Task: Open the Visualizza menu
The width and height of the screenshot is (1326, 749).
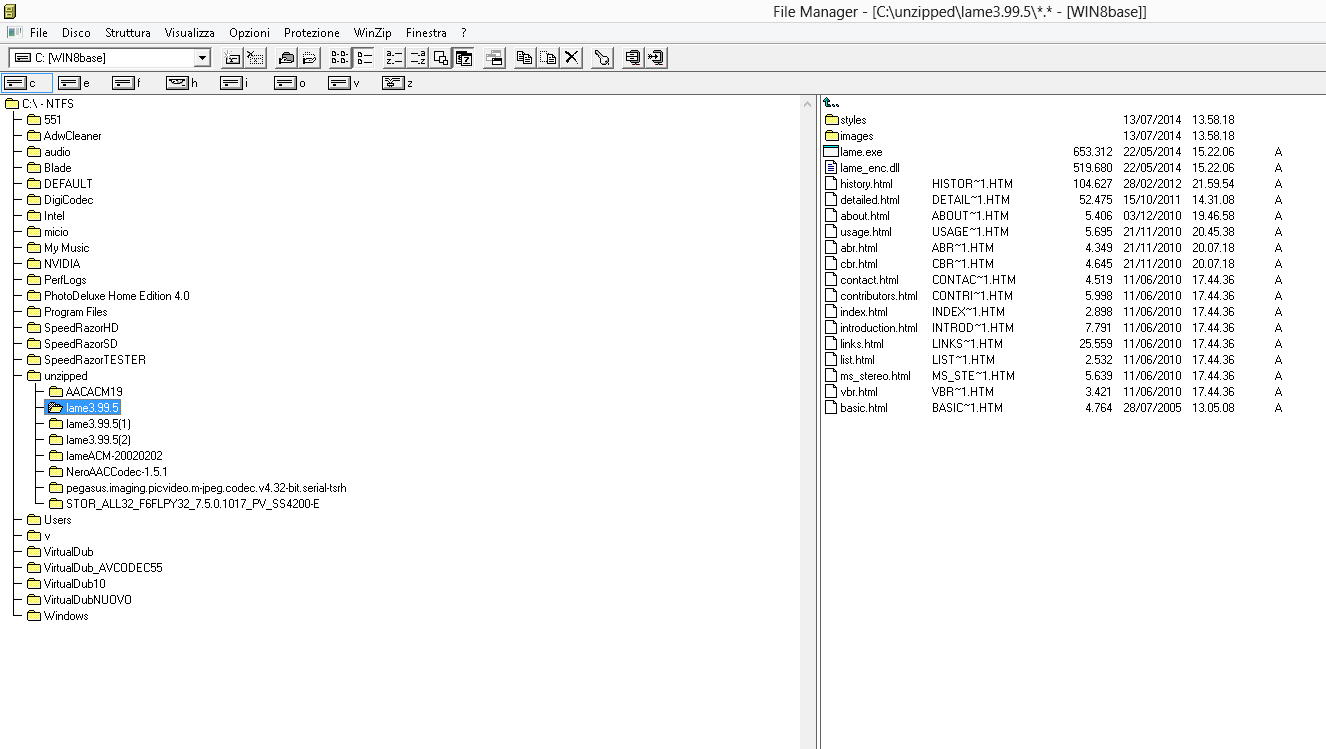Action: [190, 33]
